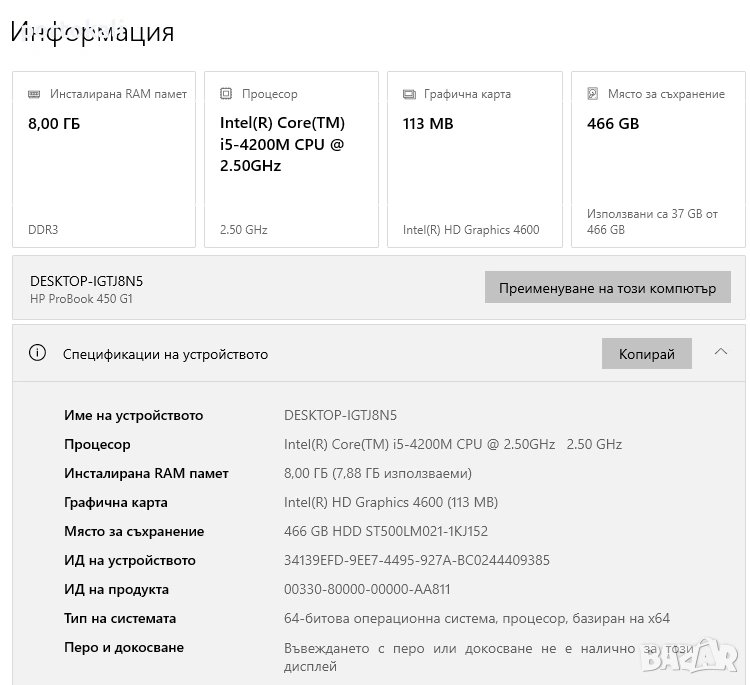Select the DDR3 label in RAM card
The width and height of the screenshot is (750, 685).
43,230
